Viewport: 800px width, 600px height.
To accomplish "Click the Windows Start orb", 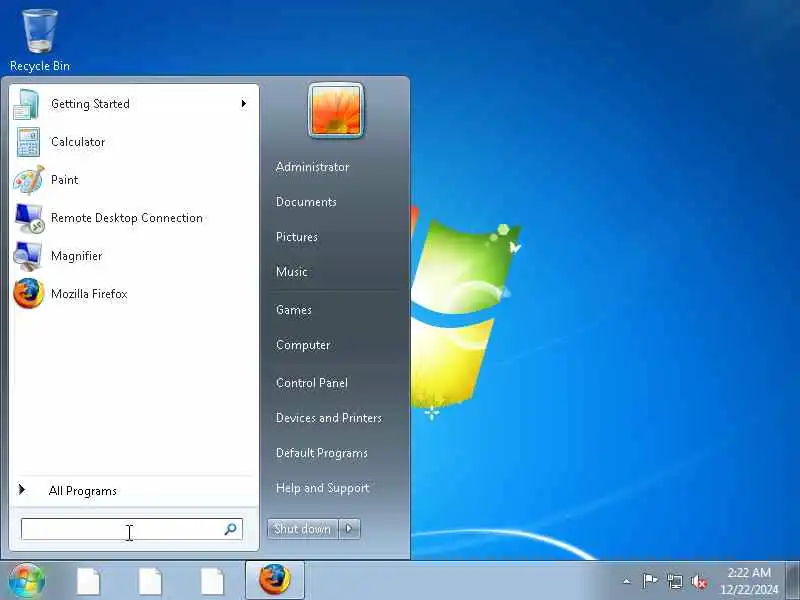I will (x=27, y=581).
